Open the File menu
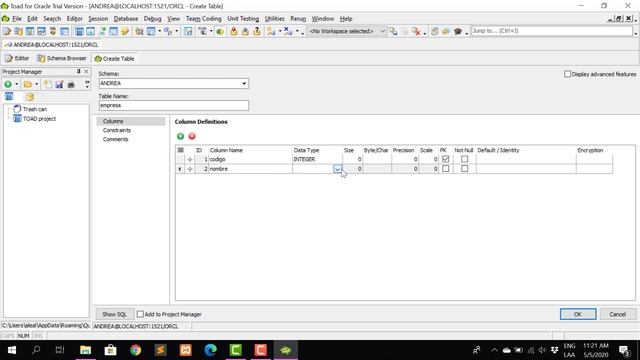640x360 pixels. click(17, 19)
